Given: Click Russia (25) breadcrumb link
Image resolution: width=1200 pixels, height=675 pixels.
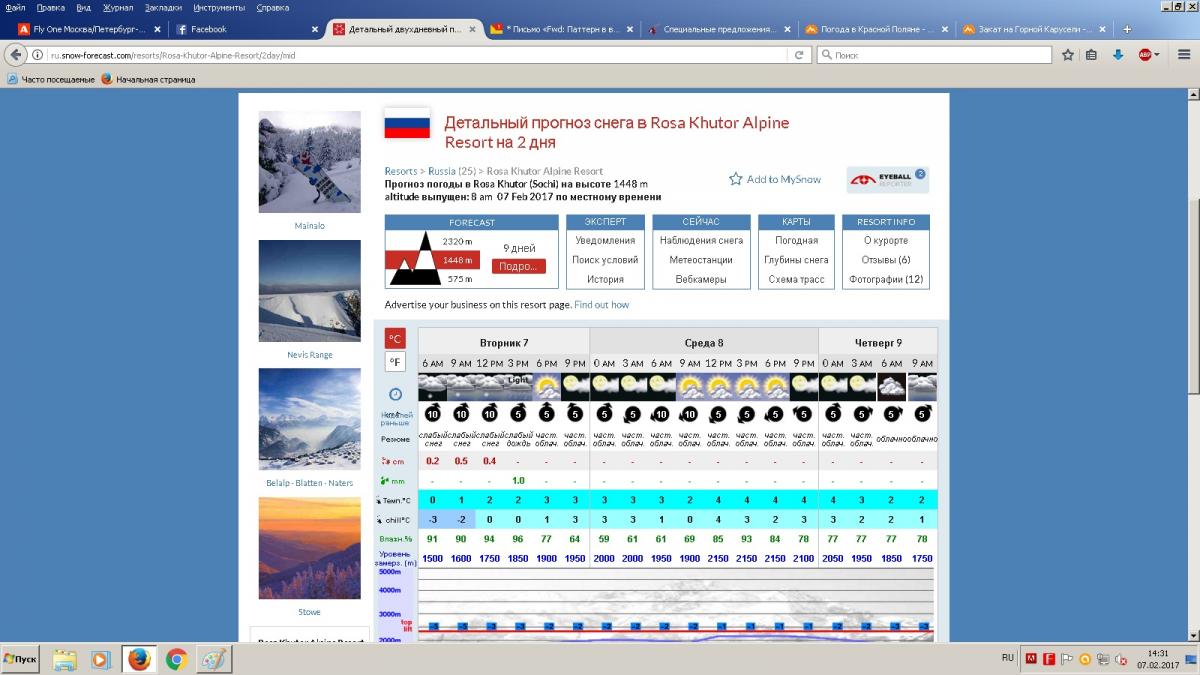Looking at the screenshot, I should pyautogui.click(x=452, y=171).
